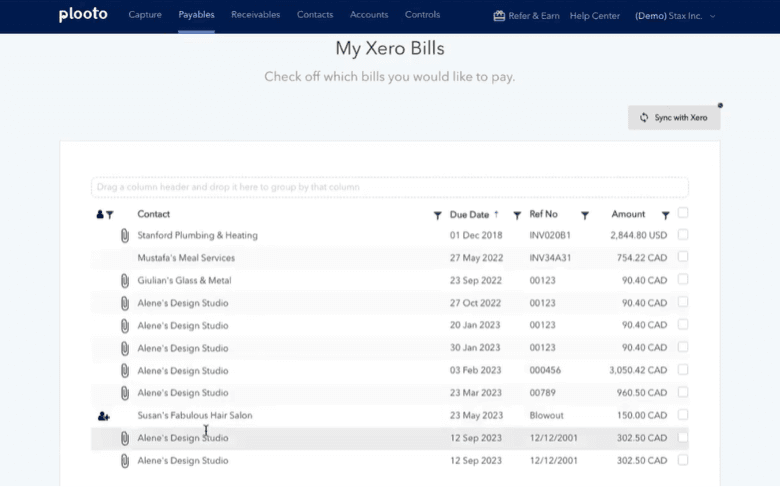780x488 pixels.
Task: Open the Capture tab
Action: (145, 15)
